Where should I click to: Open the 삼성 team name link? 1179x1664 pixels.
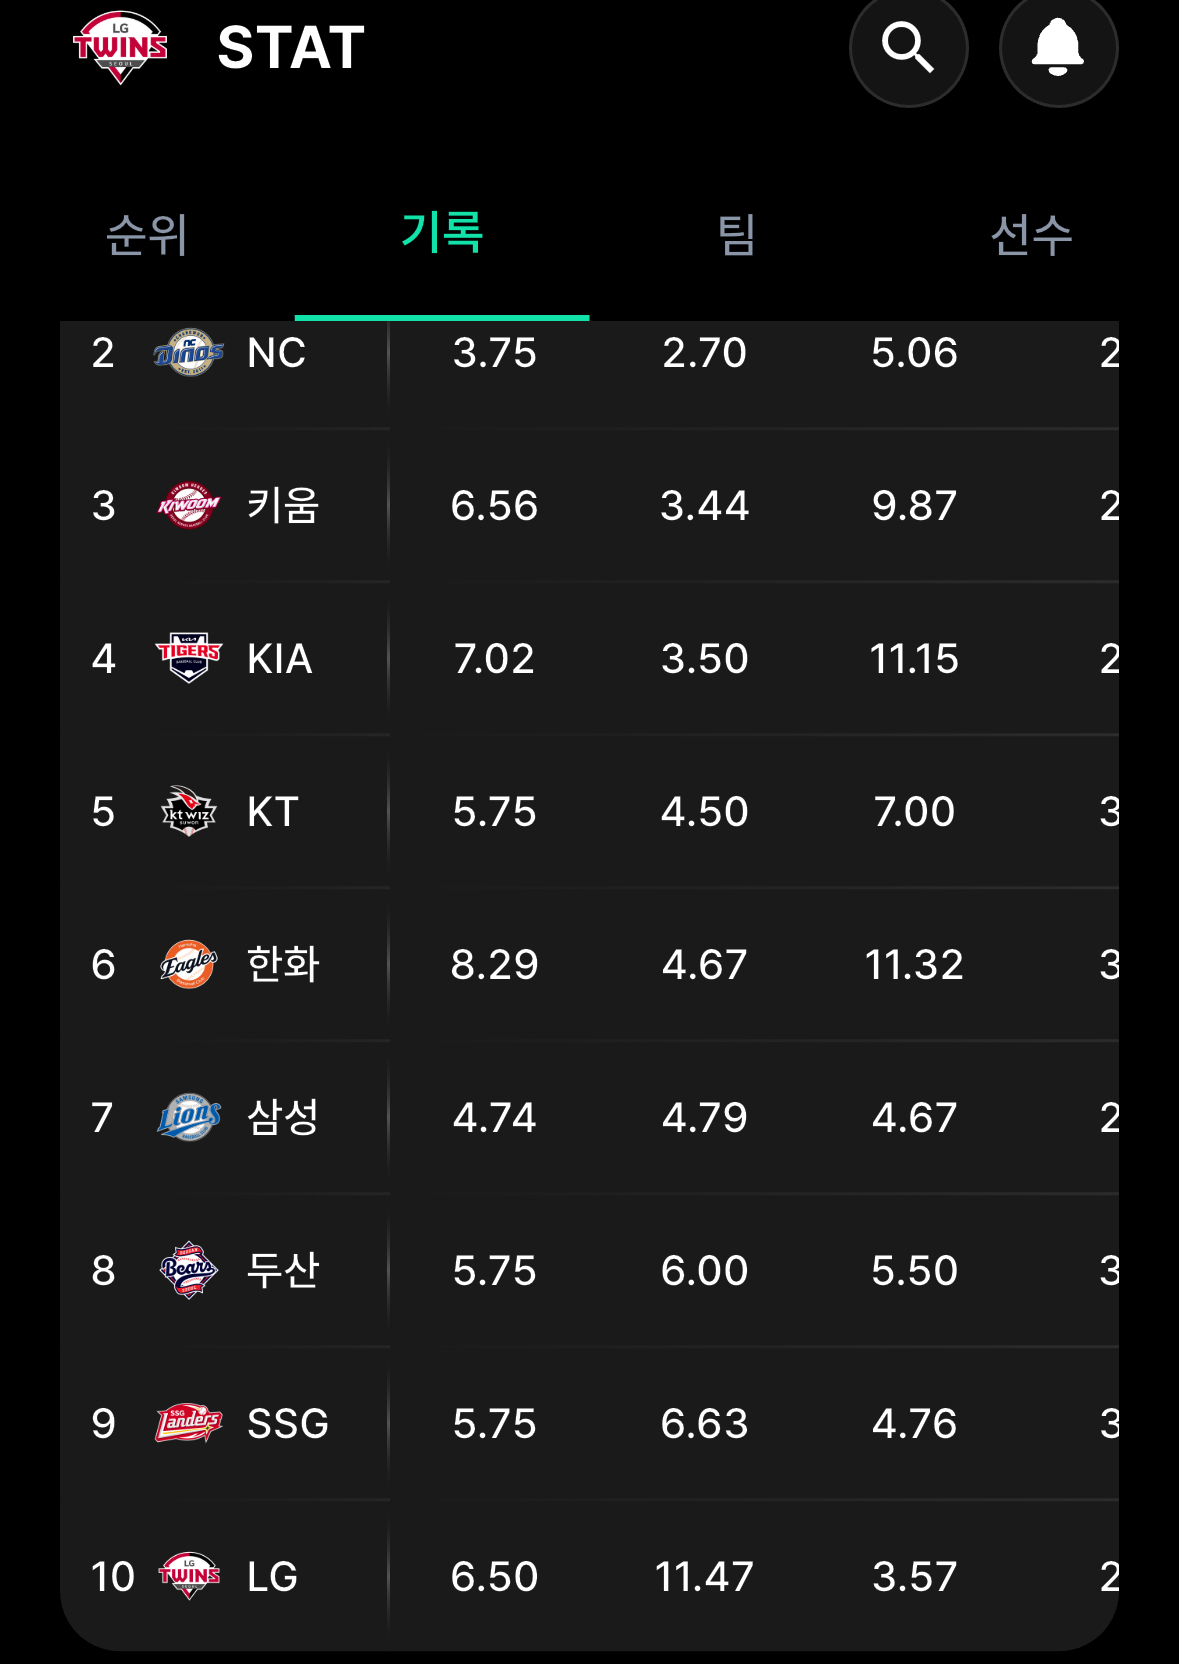[x=283, y=1117]
